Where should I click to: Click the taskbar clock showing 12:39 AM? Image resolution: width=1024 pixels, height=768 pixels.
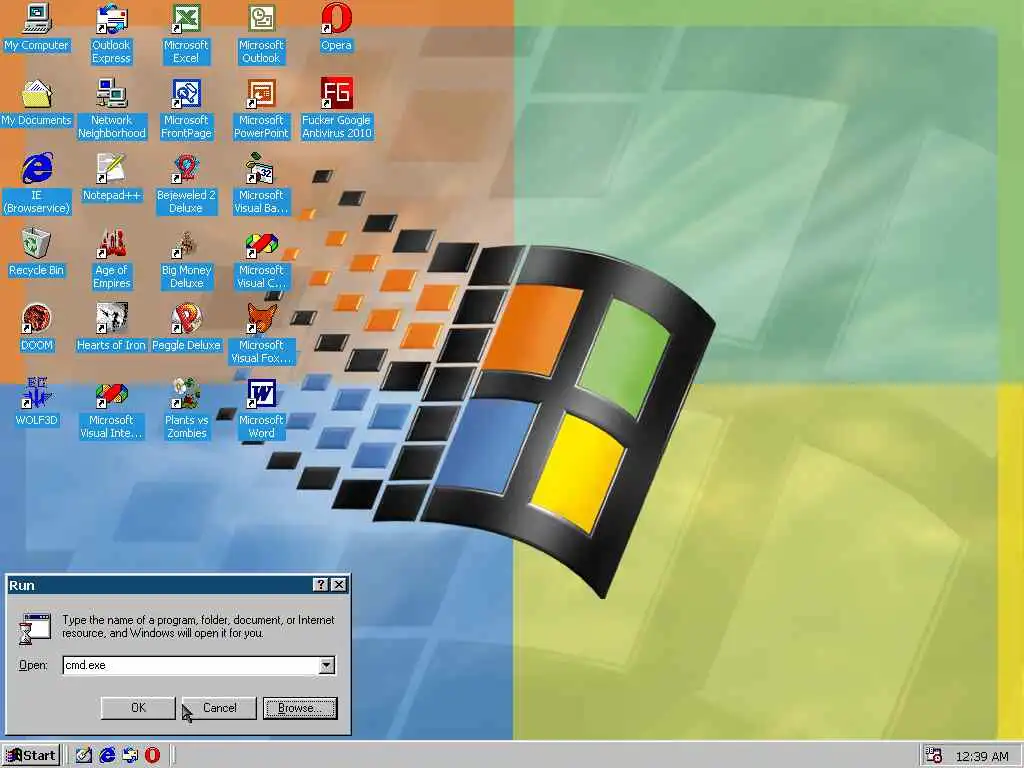click(982, 756)
